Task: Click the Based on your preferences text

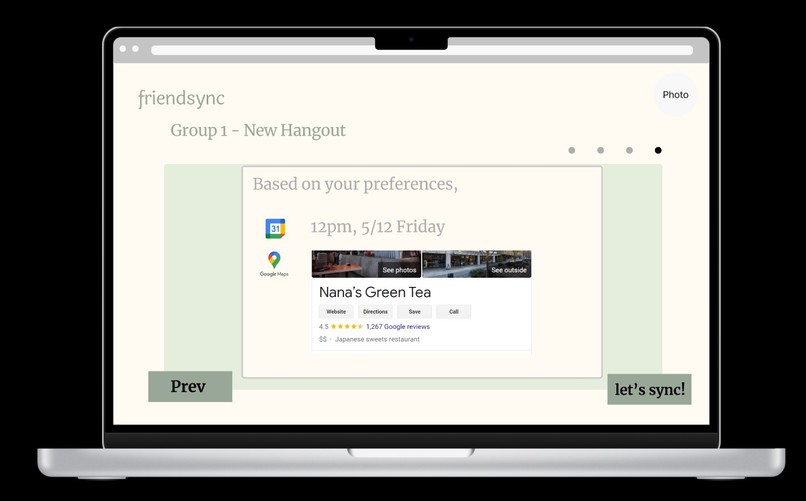Action: [355, 184]
